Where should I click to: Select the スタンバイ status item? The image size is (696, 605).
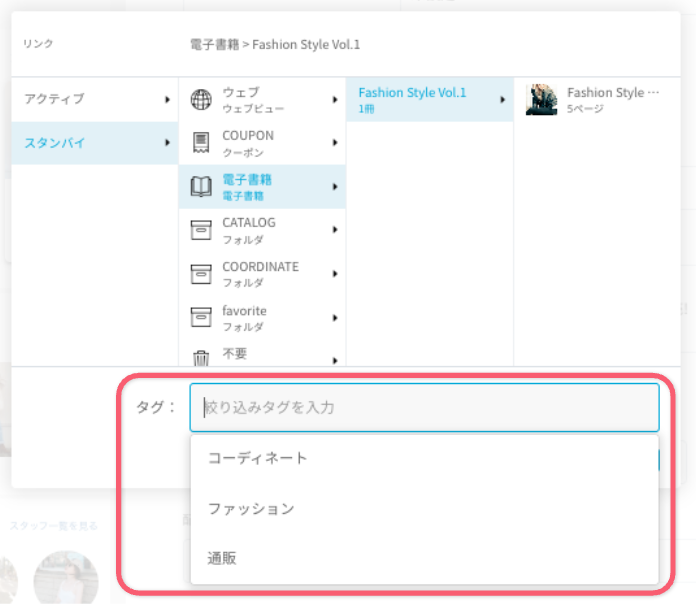(95, 142)
